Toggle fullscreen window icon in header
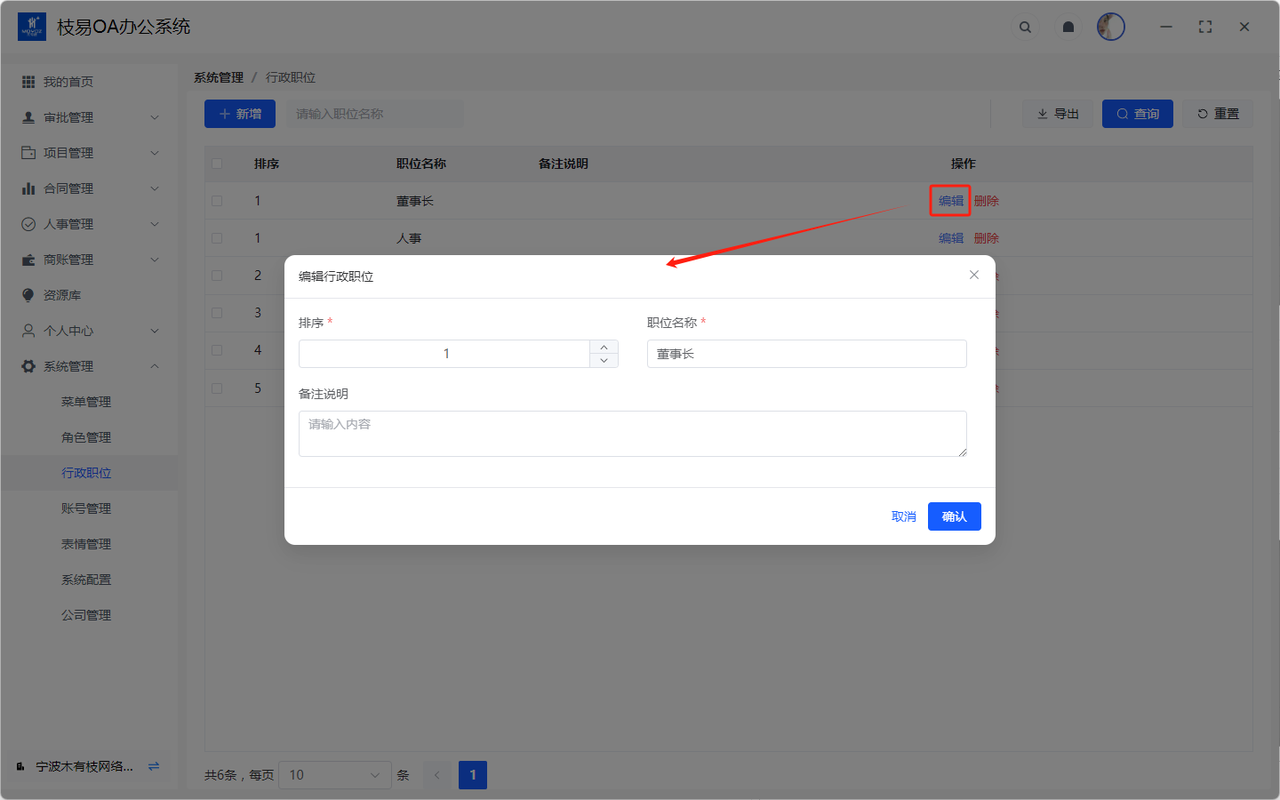 pyautogui.click(x=1205, y=27)
